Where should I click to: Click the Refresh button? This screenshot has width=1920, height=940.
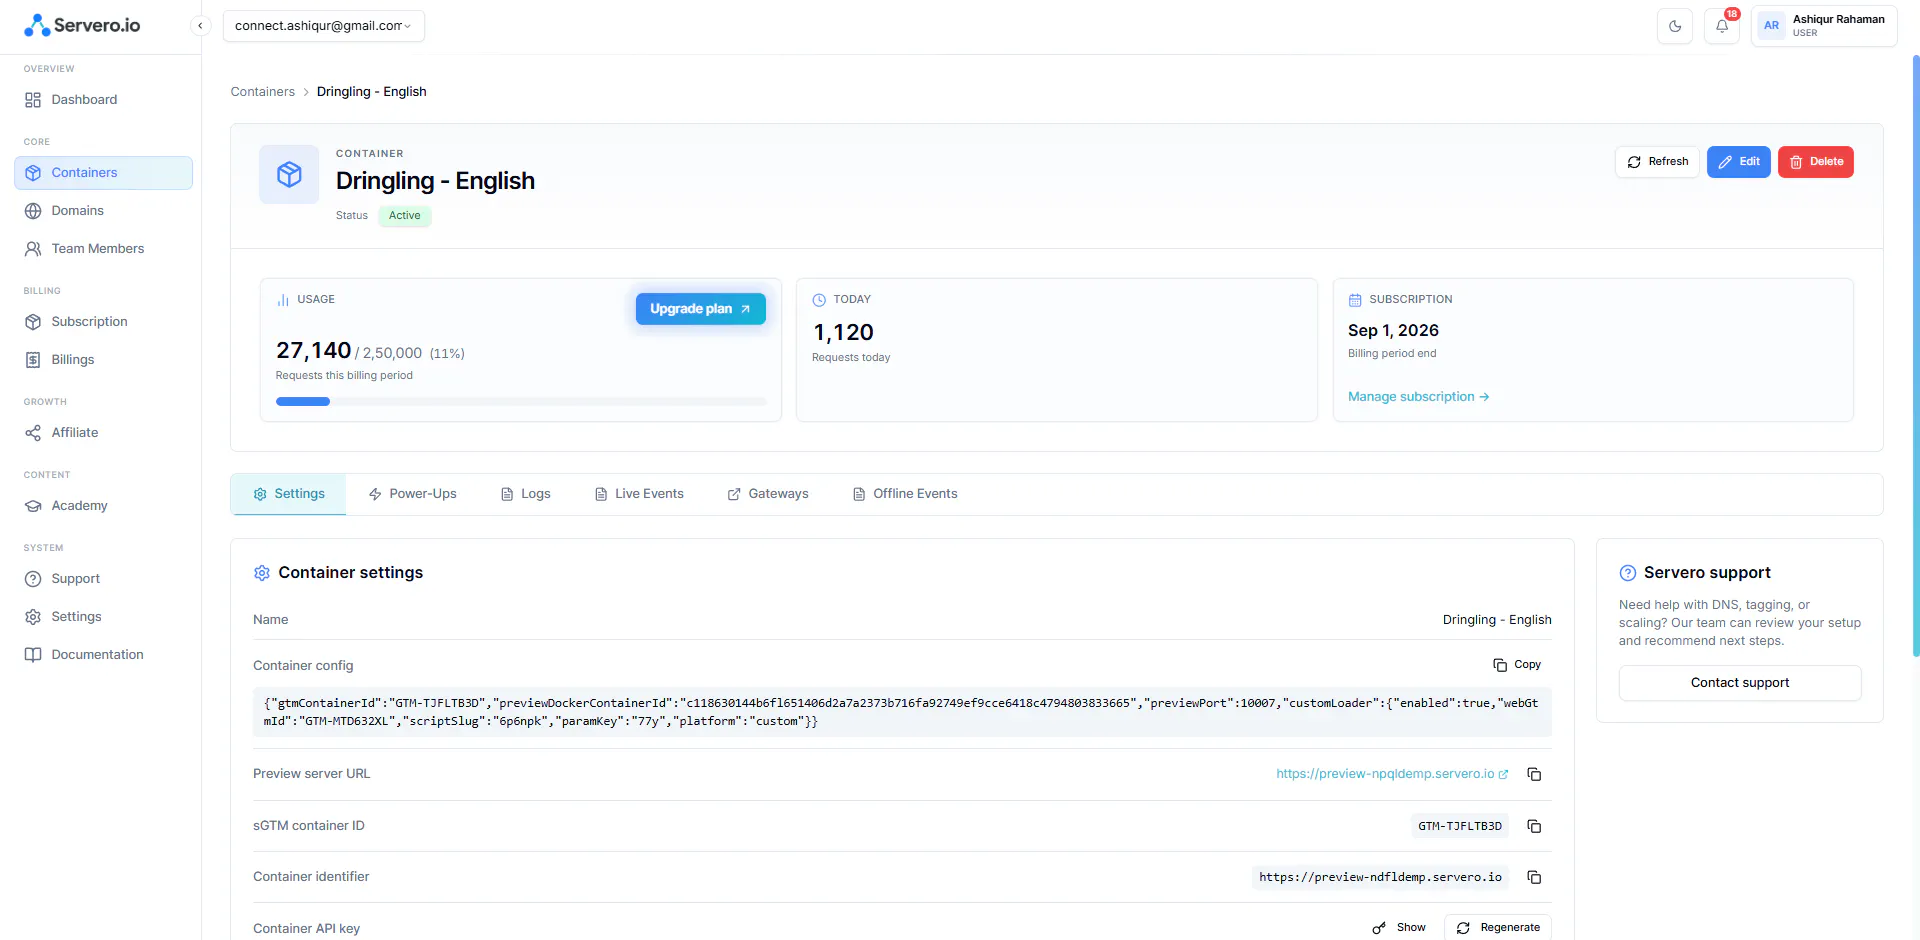point(1657,162)
